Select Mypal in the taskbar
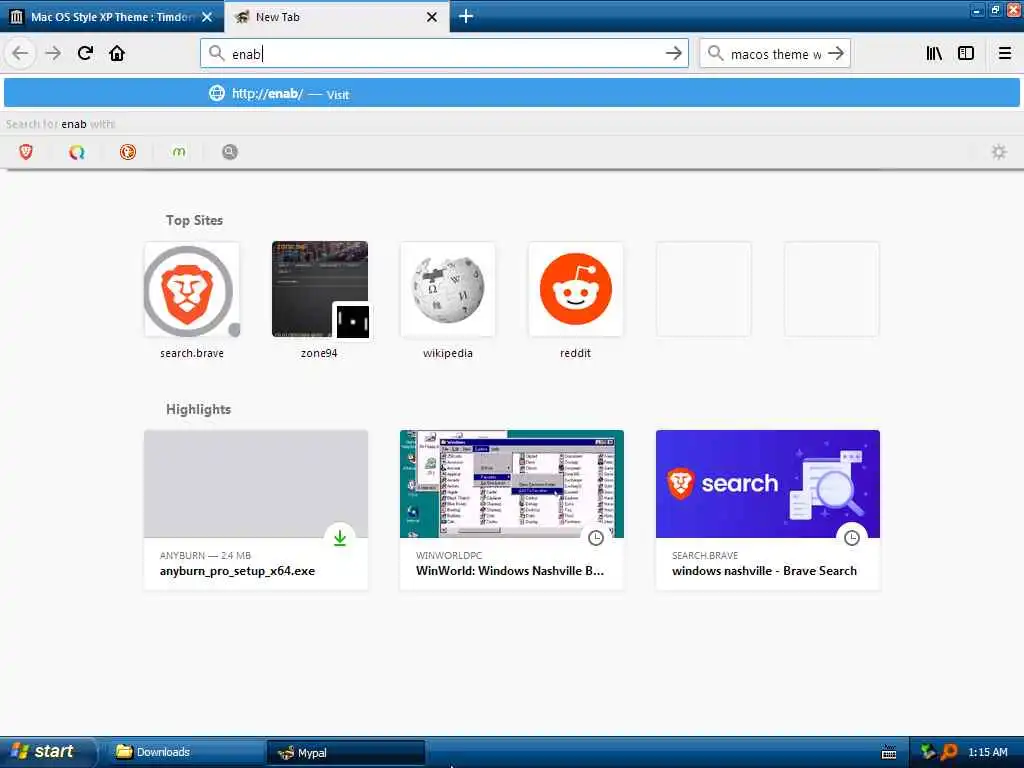Screen dimensions: 1024x768 coord(346,752)
